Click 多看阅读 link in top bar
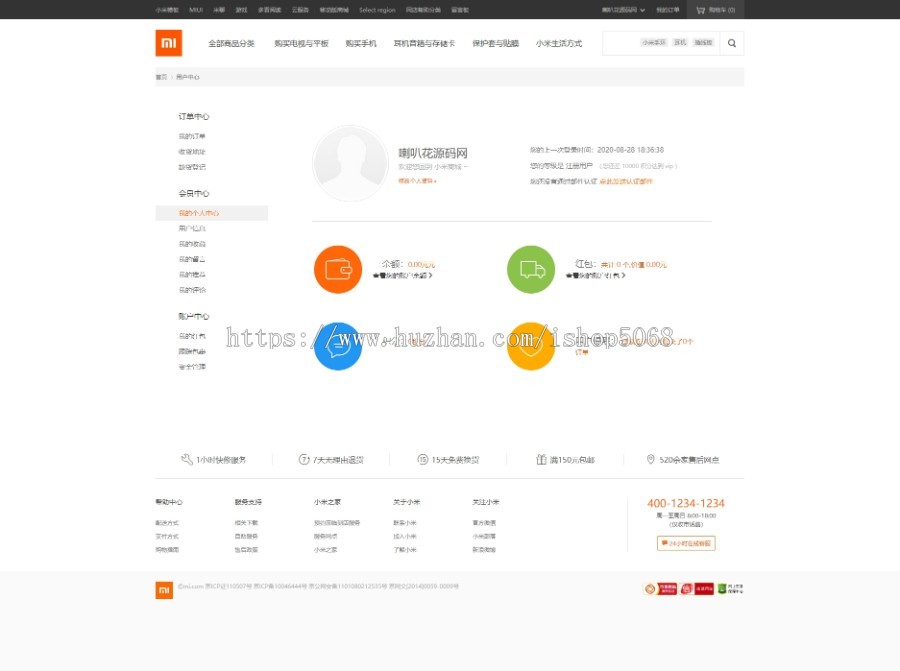The height and width of the screenshot is (671, 900). pos(269,10)
